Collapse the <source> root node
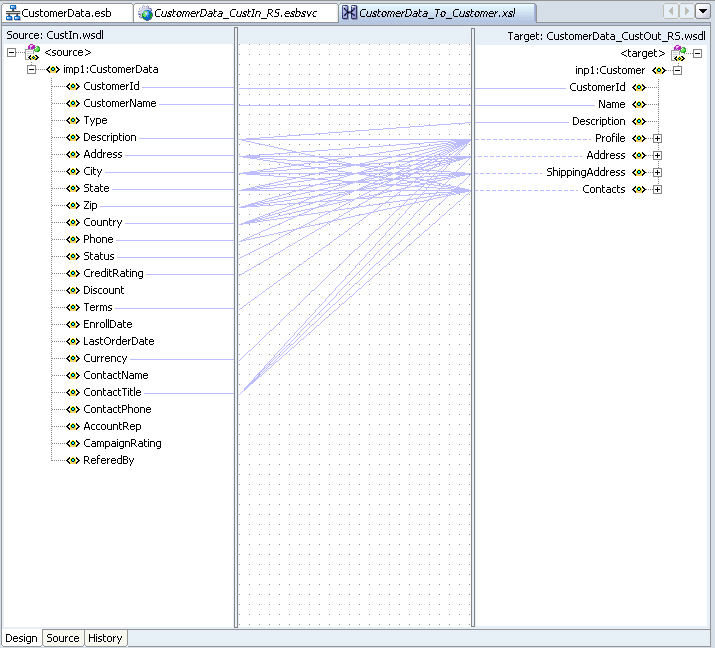The width and height of the screenshot is (715, 648). click(x=12, y=53)
